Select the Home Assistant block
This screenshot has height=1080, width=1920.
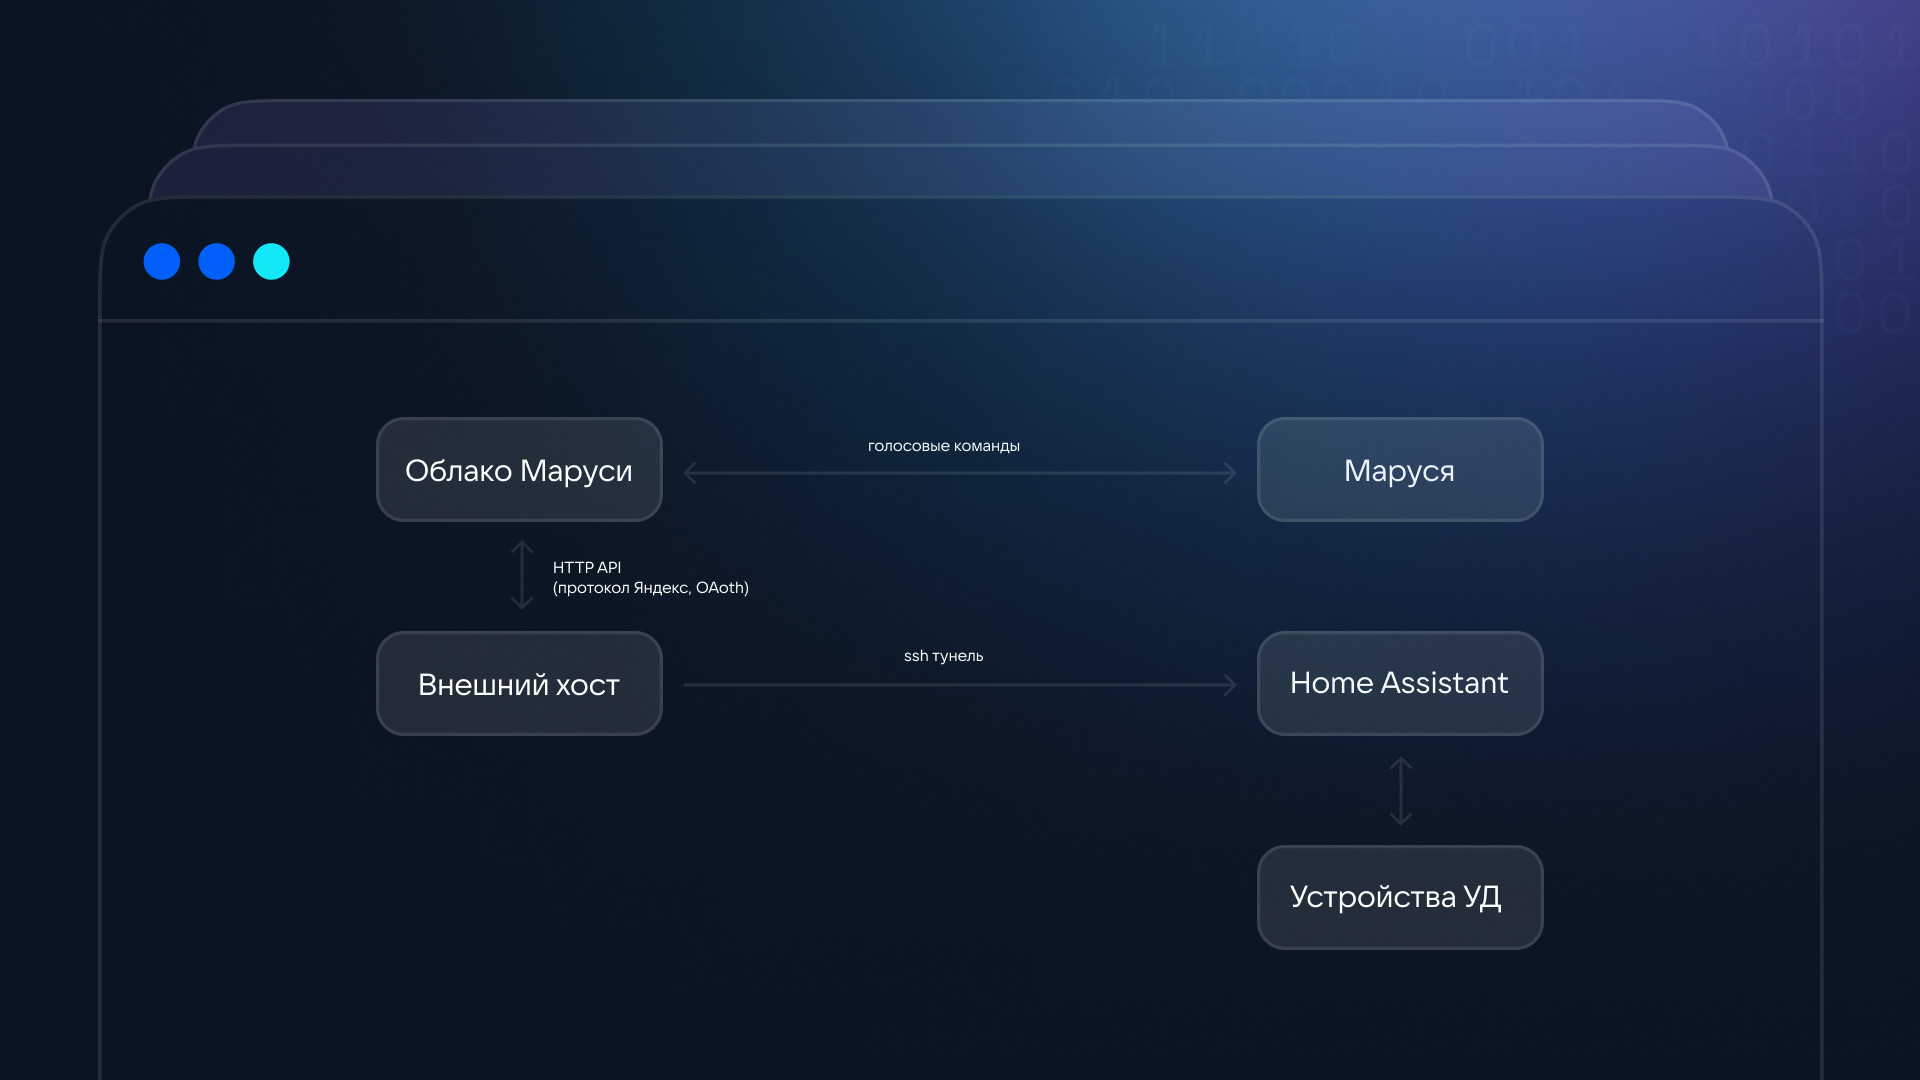[1399, 684]
